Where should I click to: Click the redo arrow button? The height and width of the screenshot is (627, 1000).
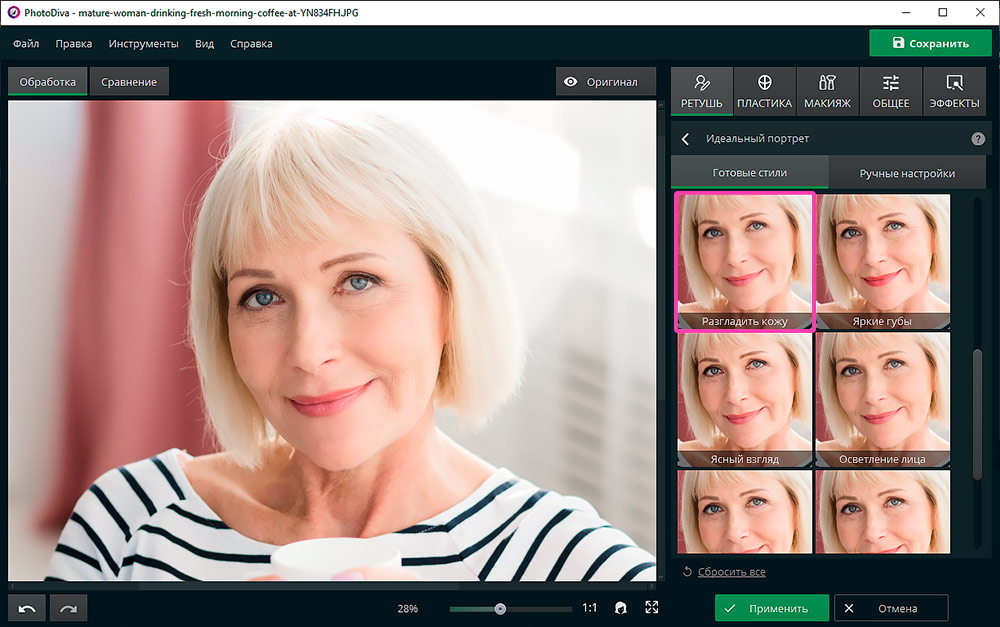(x=68, y=608)
